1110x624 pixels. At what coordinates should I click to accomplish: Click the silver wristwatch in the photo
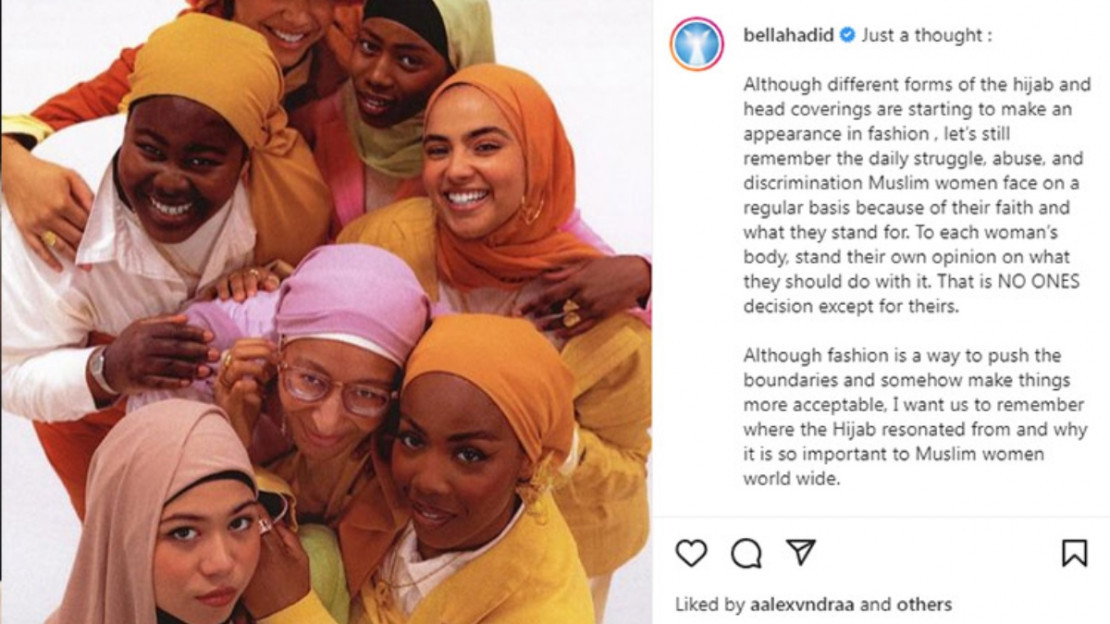(101, 370)
